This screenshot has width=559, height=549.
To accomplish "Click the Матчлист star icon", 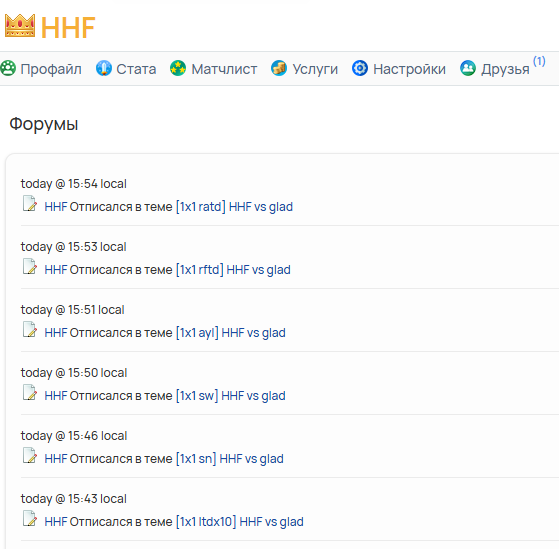I will tap(178, 68).
